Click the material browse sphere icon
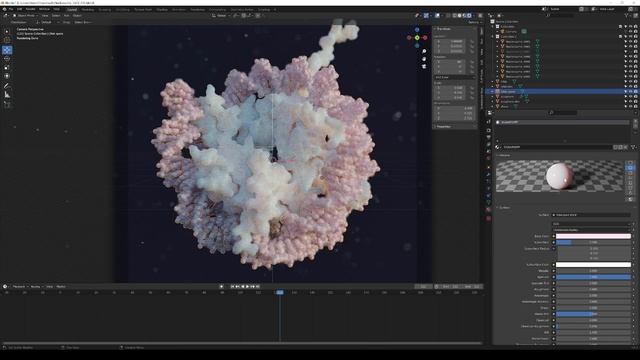This screenshot has width=640, height=360. 498,147
